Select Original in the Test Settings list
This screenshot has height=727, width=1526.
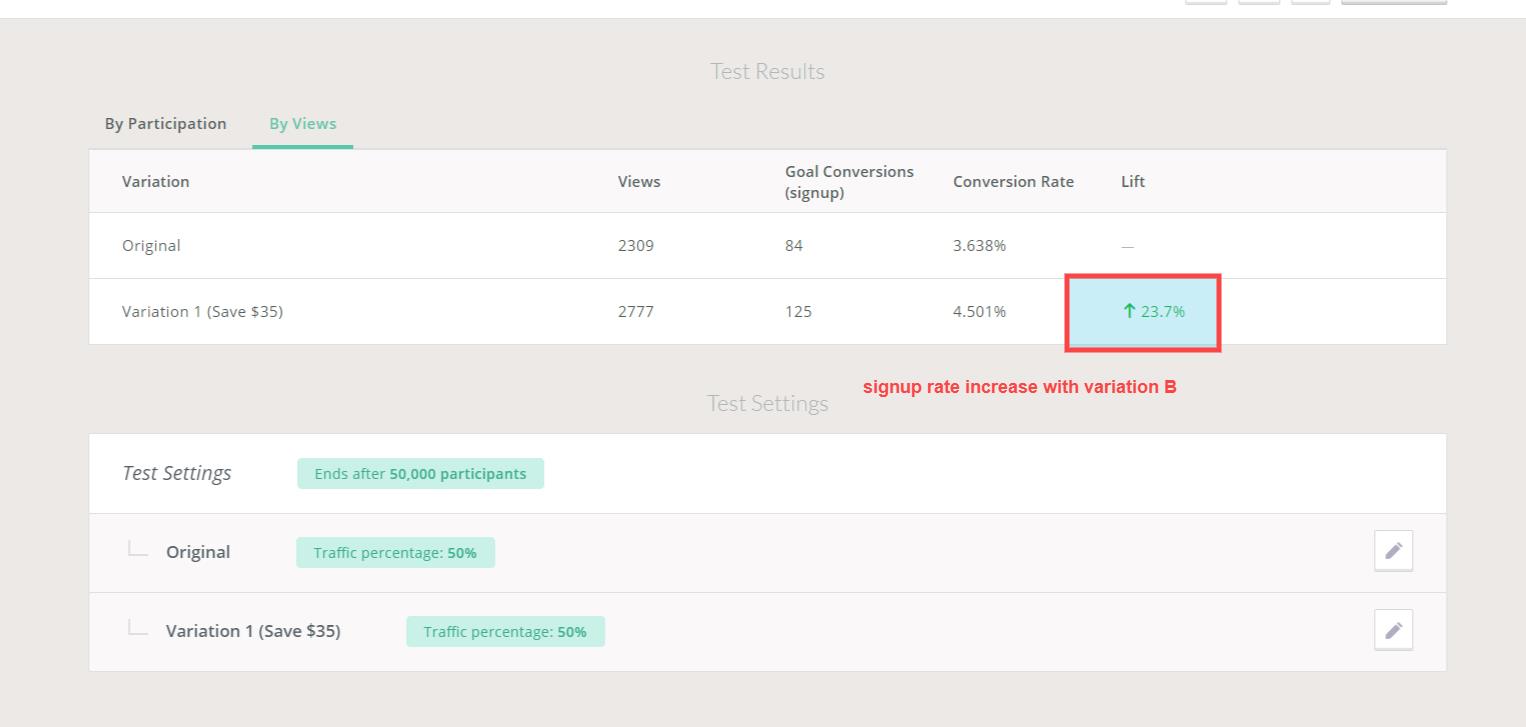point(198,552)
